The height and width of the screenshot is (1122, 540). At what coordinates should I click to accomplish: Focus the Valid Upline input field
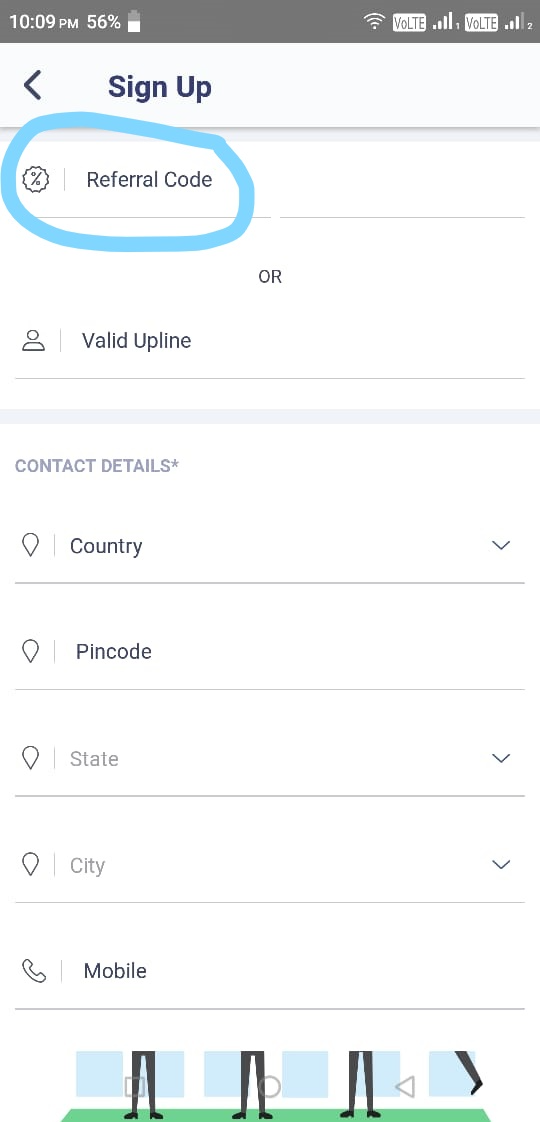click(x=270, y=341)
